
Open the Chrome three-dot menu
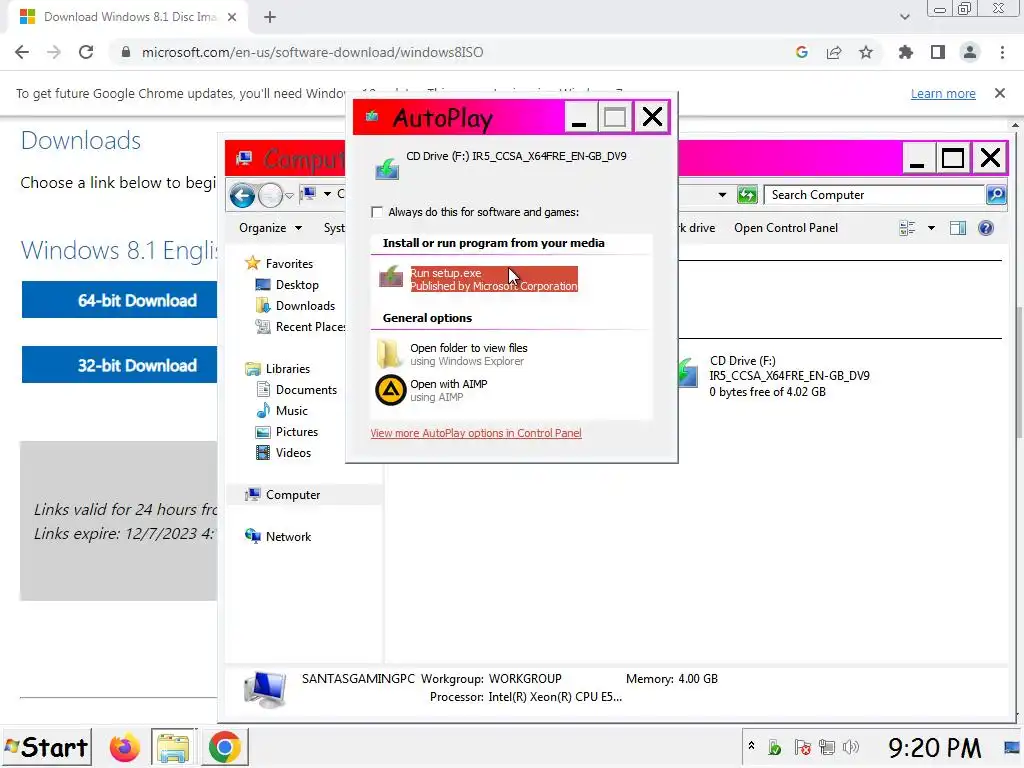click(x=1002, y=52)
